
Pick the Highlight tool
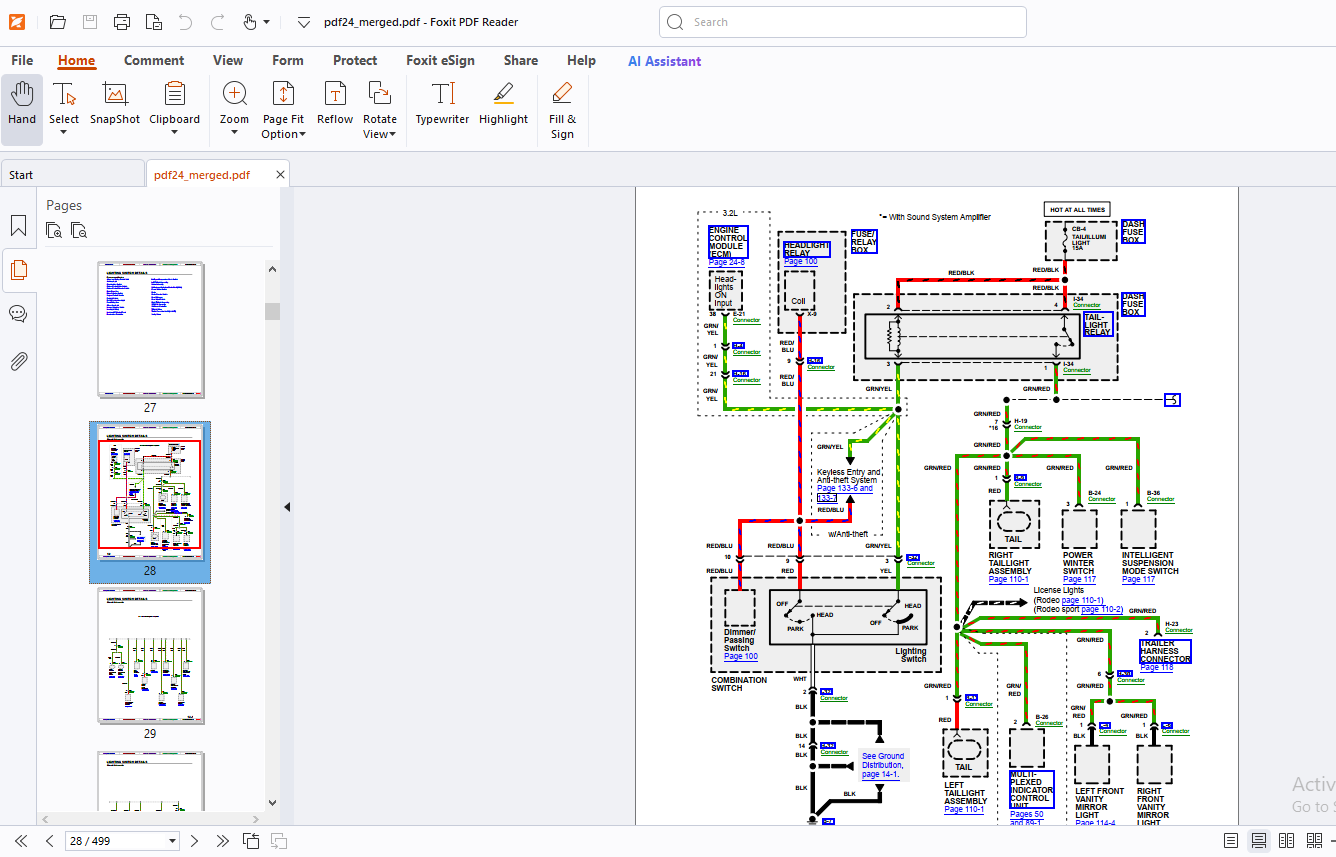pos(503,104)
